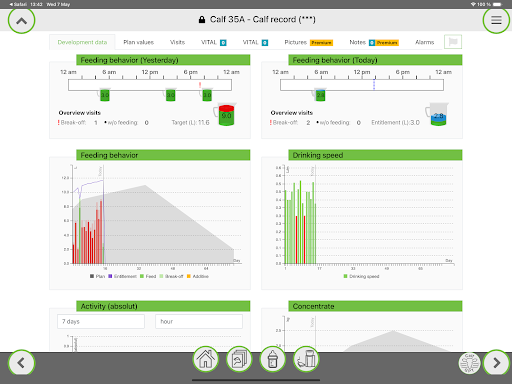
Task: Tap the calf expert round icon
Action: coord(469,363)
